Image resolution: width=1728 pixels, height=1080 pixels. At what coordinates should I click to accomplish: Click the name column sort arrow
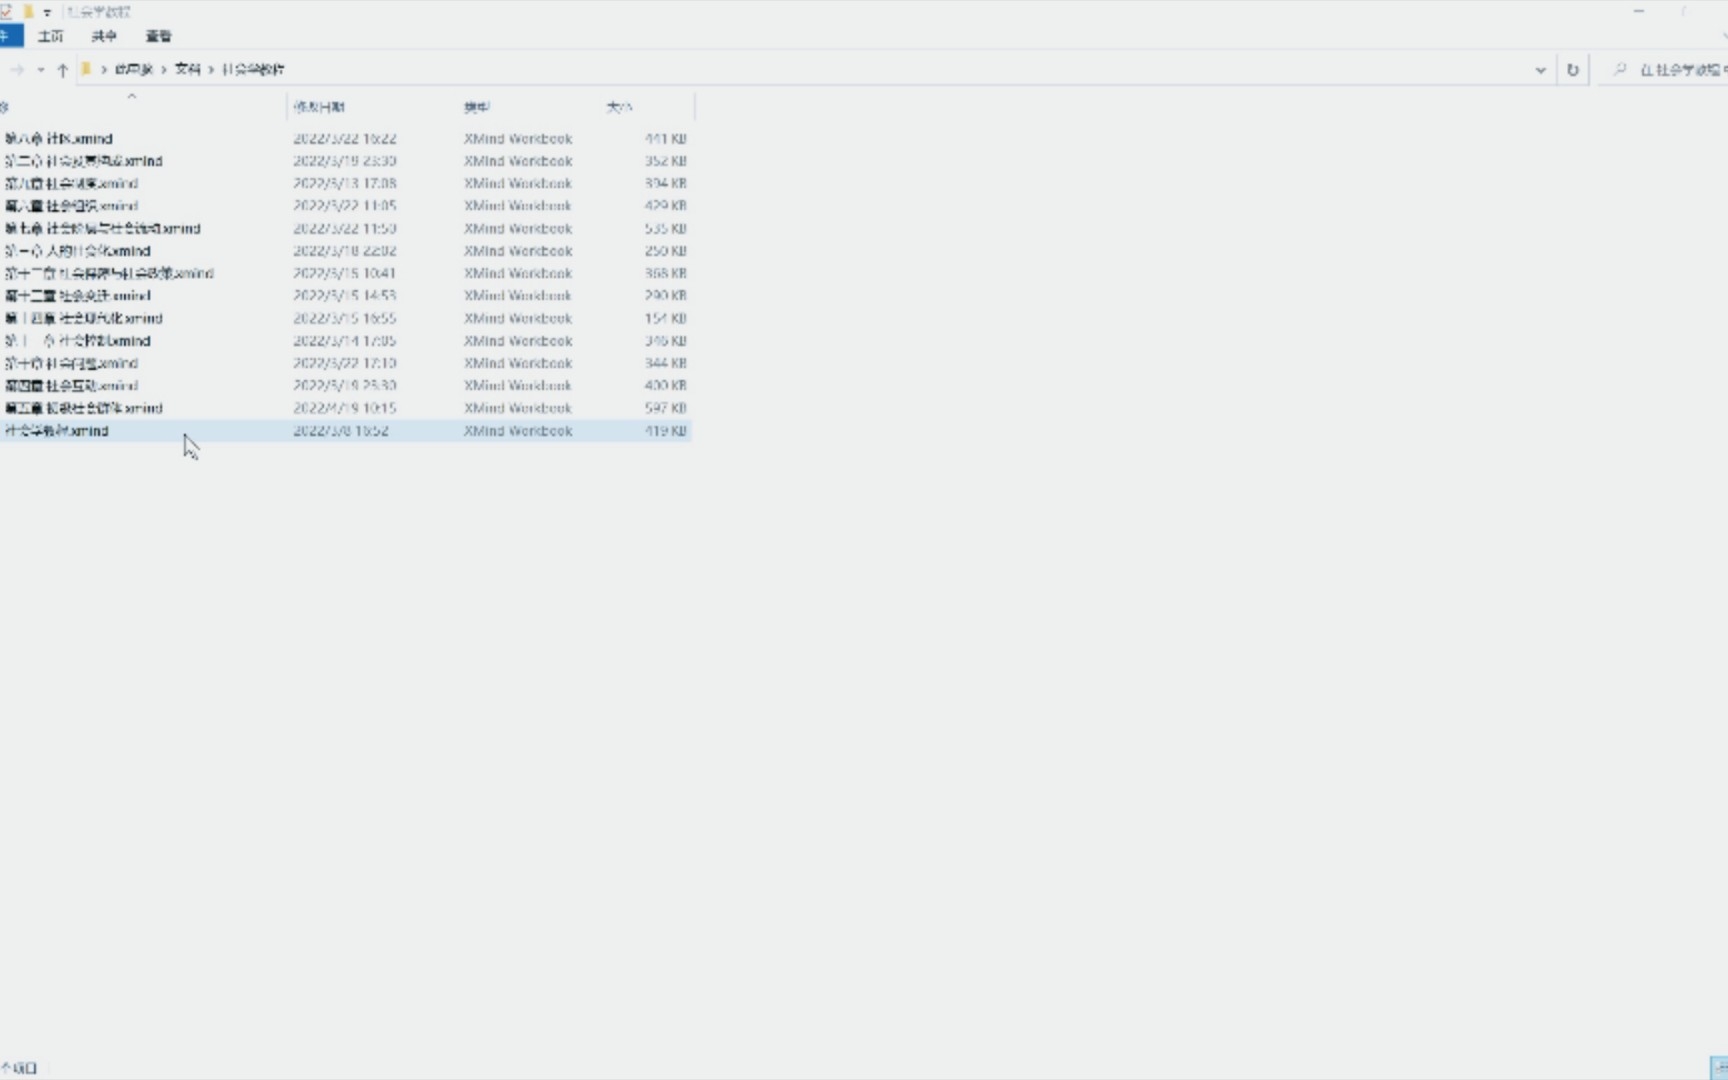click(131, 96)
